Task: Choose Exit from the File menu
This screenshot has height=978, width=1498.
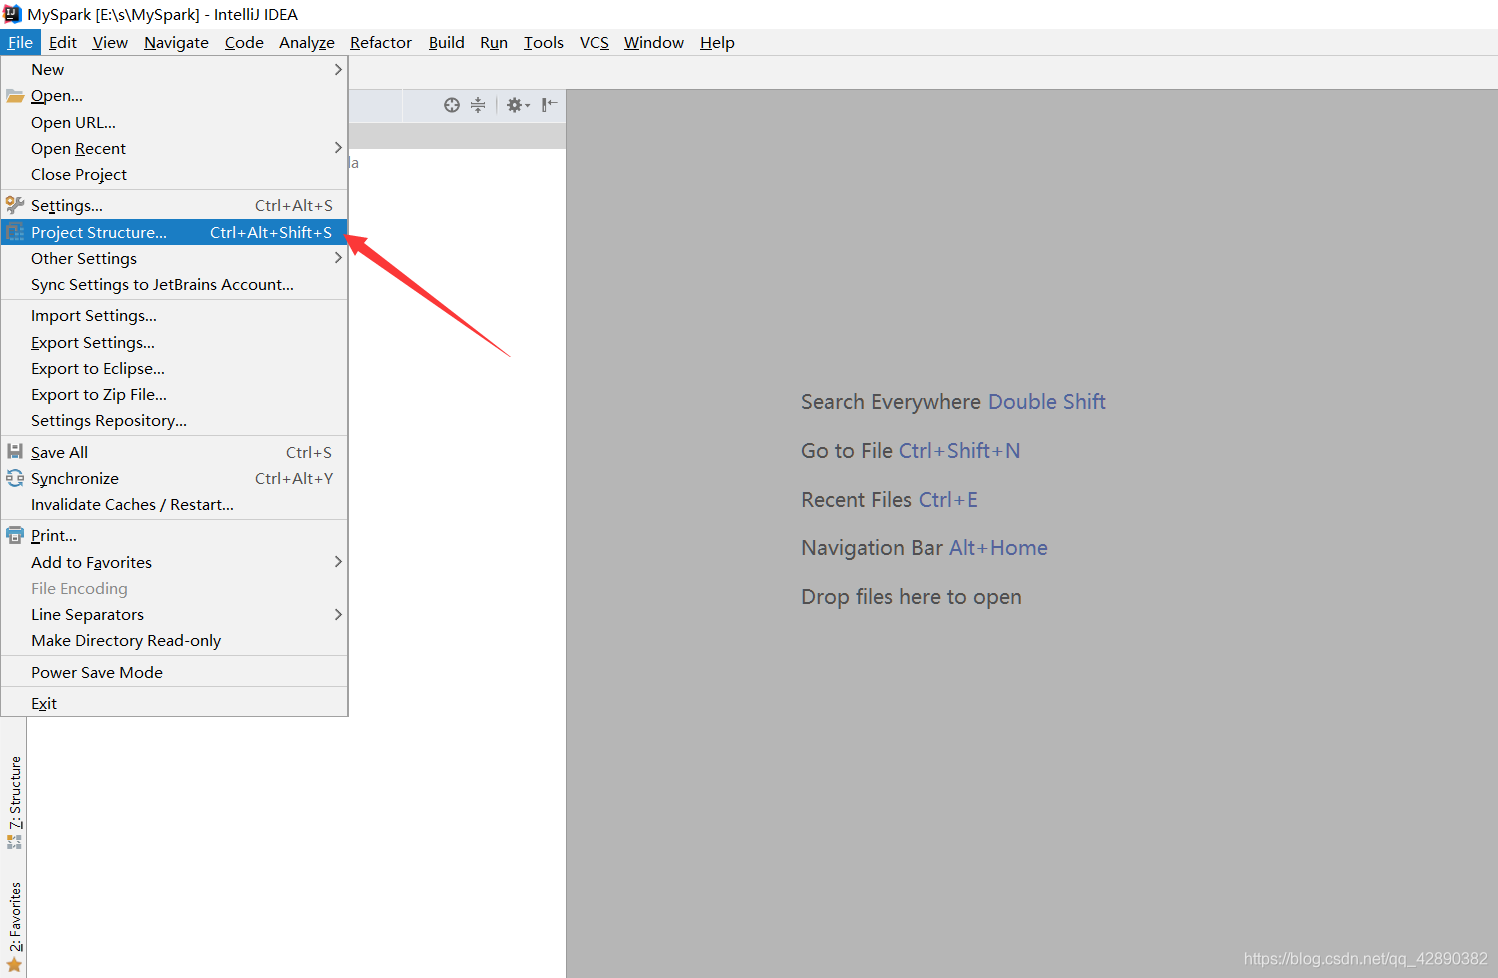Action: pyautogui.click(x=174, y=703)
